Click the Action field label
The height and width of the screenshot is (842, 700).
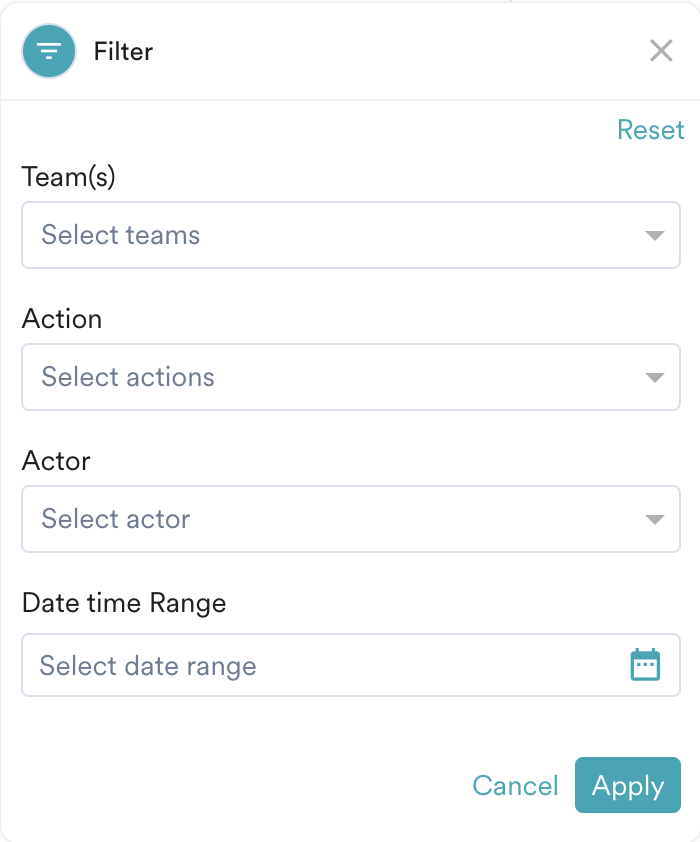(62, 319)
